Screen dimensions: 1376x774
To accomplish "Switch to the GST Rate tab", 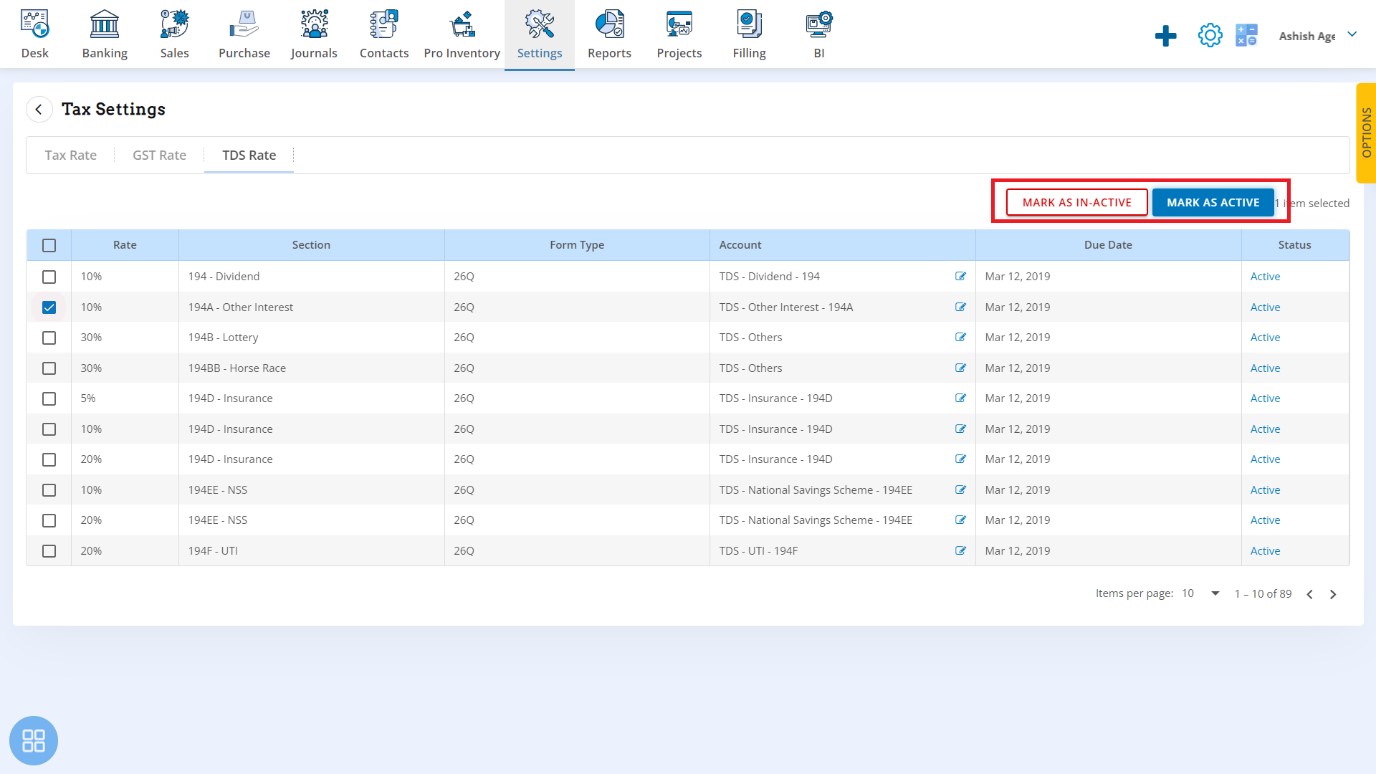I will pyautogui.click(x=159, y=155).
